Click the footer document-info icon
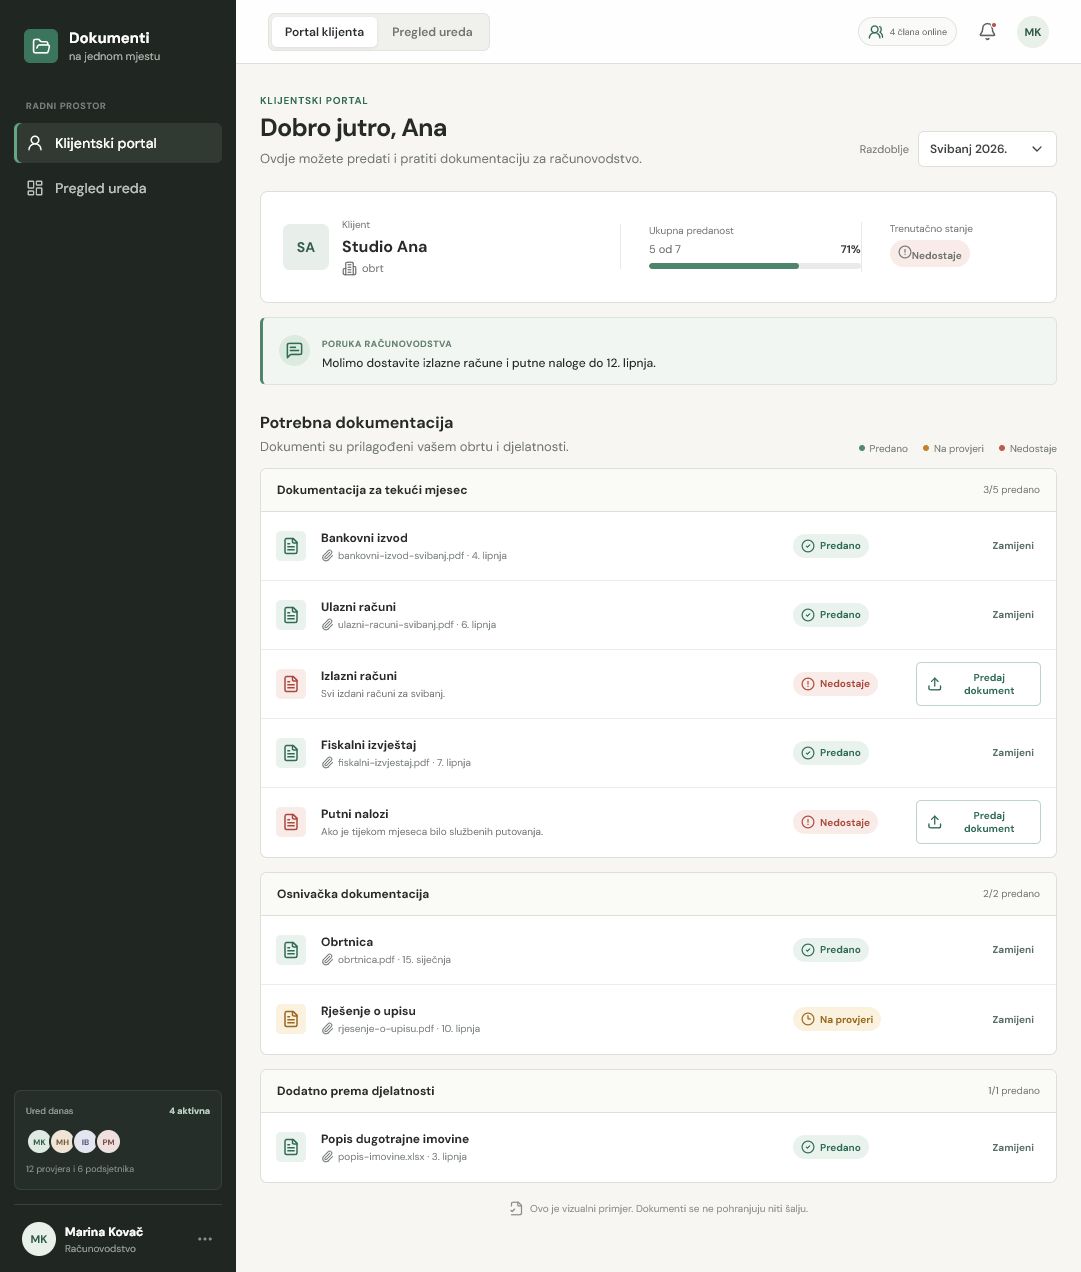1081x1272 pixels. [x=516, y=1209]
